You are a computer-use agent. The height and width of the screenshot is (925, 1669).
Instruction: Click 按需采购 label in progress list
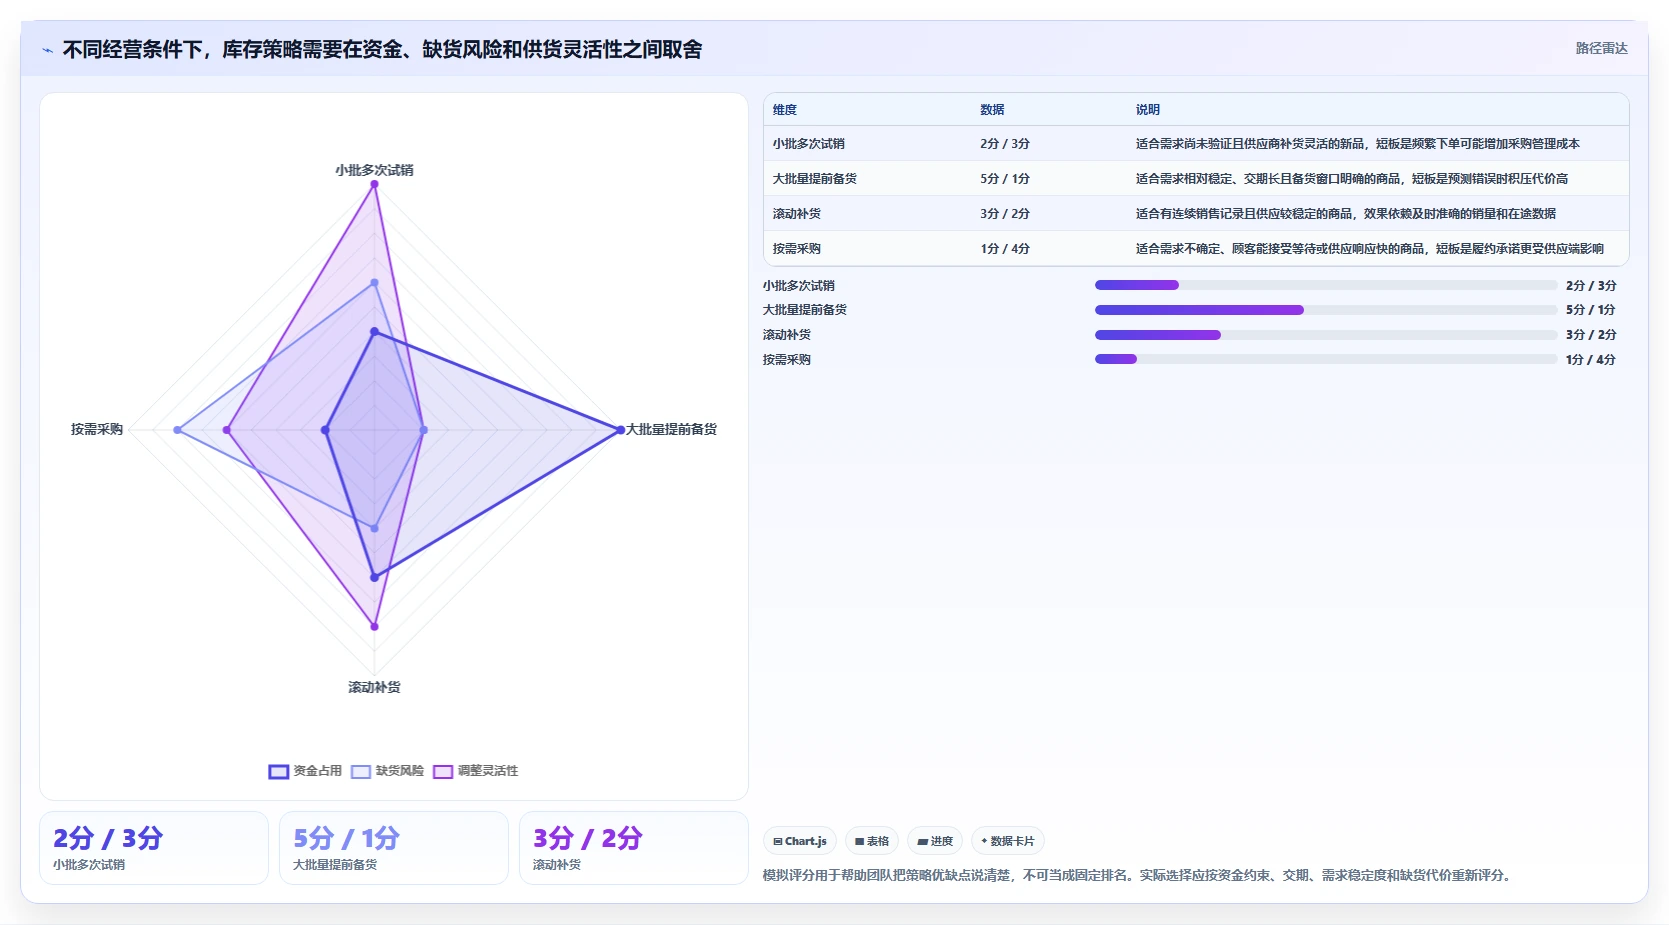click(x=786, y=360)
